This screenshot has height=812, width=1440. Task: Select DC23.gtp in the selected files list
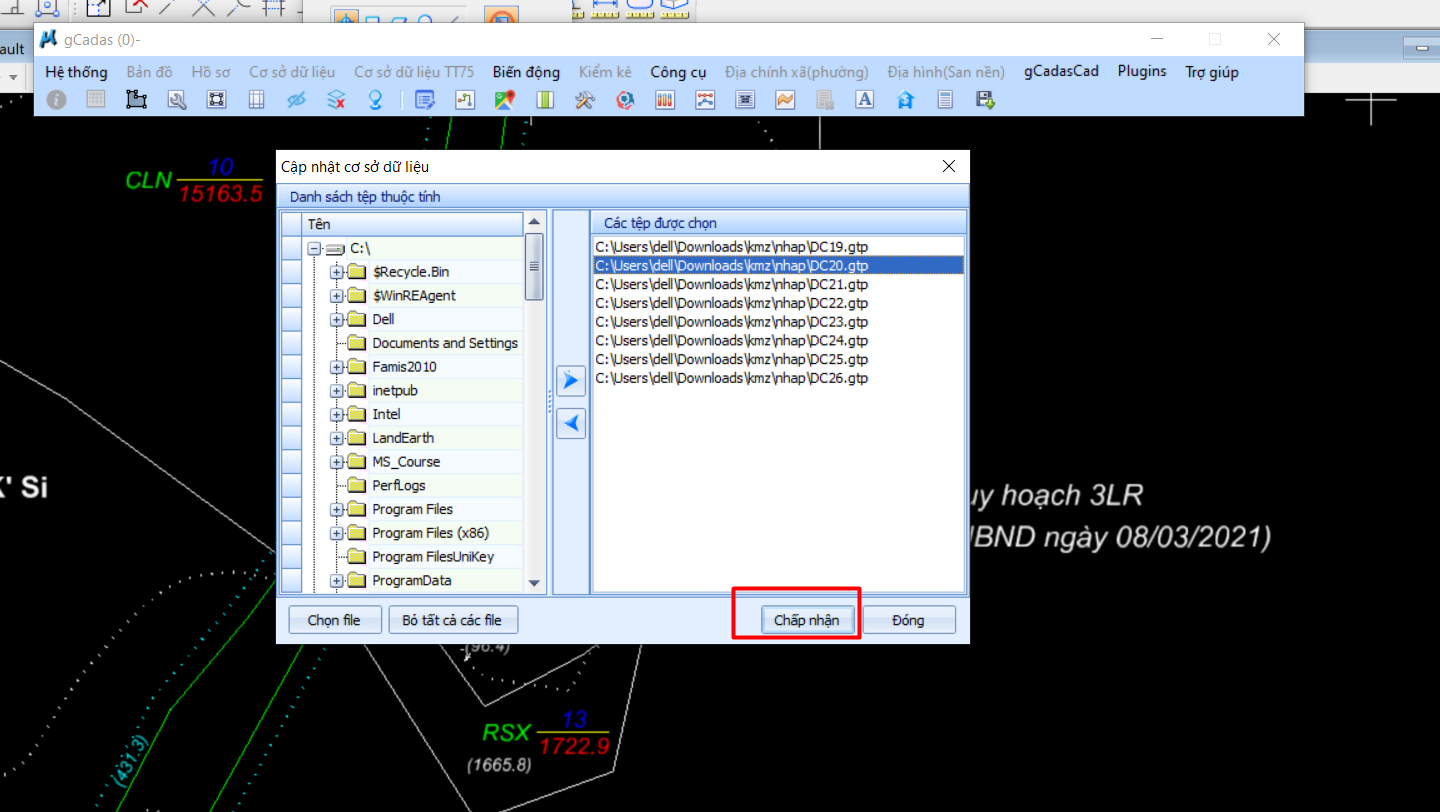[731, 322]
